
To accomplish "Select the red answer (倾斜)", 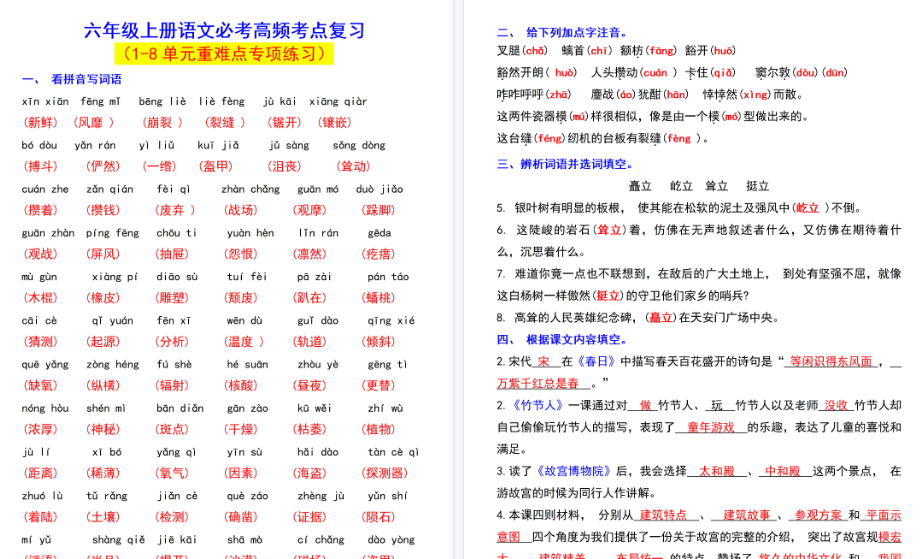I will pyautogui.click(x=378, y=342).
